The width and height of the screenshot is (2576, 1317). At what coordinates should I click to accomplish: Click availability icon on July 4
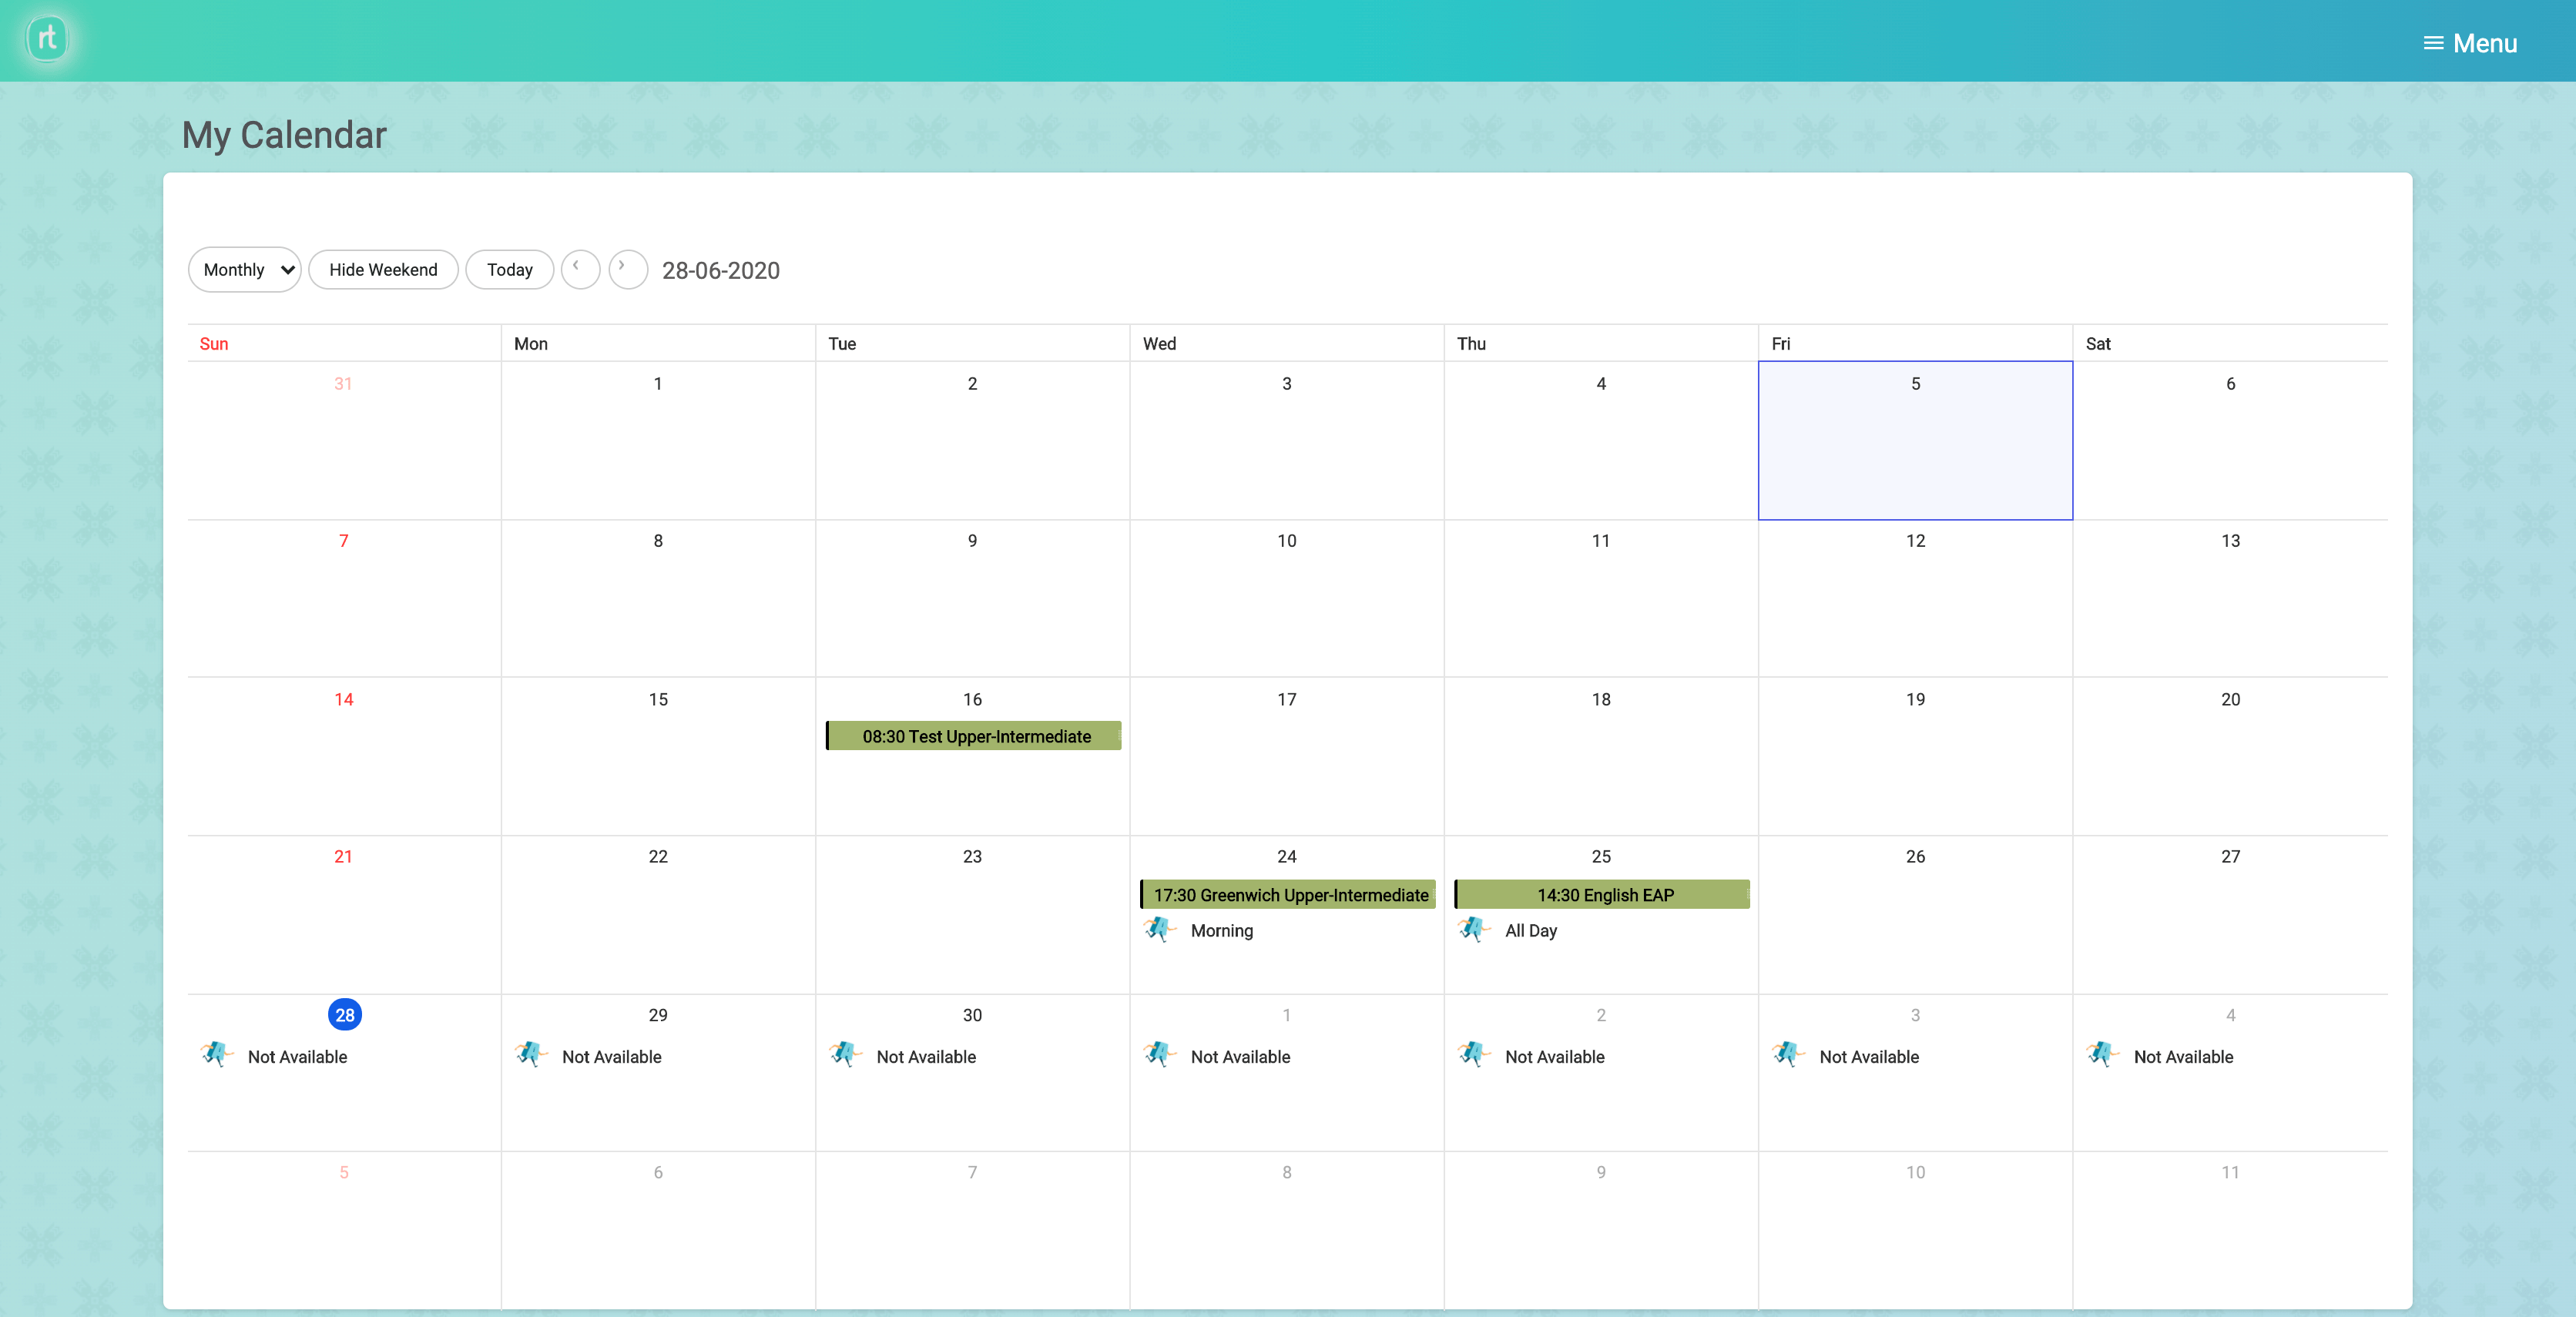(2102, 1054)
